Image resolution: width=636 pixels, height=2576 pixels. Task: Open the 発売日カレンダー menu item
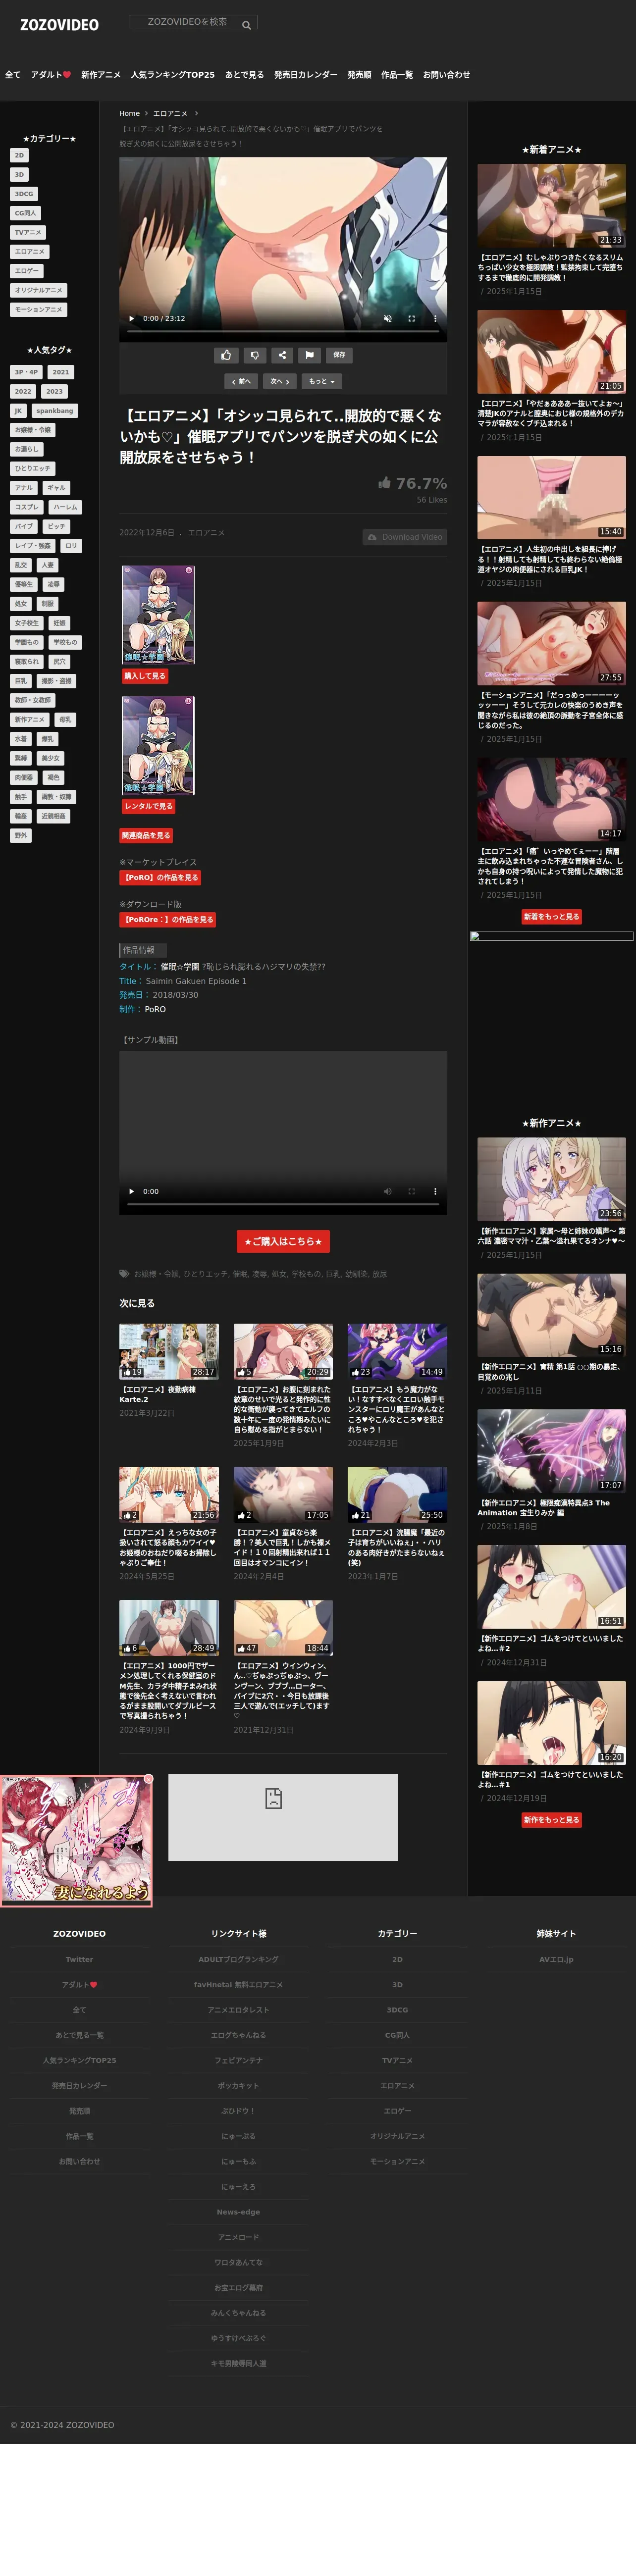coord(306,75)
